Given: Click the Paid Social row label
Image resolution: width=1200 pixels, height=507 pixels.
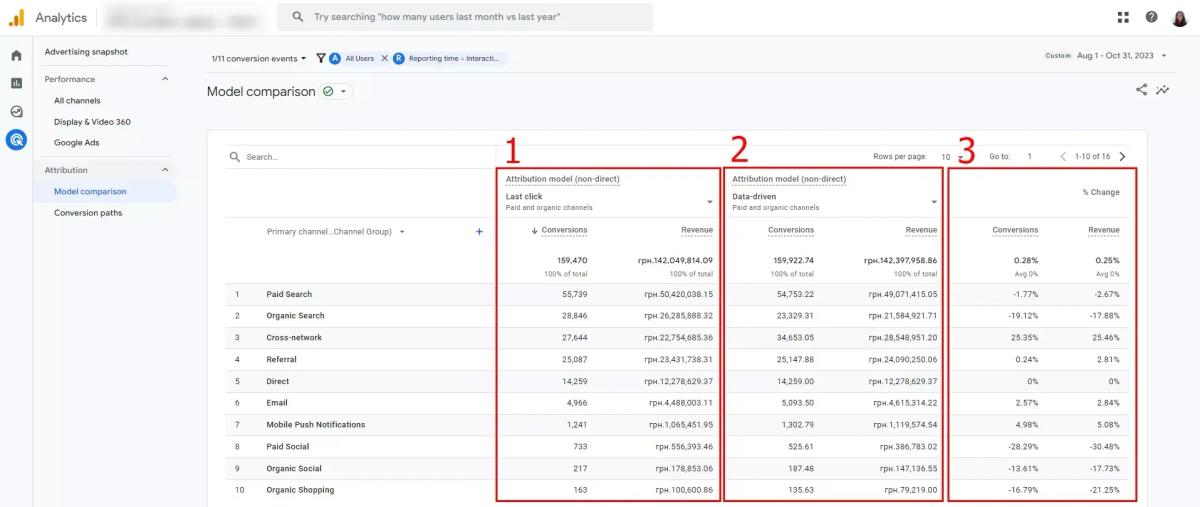Looking at the screenshot, I should point(287,447).
